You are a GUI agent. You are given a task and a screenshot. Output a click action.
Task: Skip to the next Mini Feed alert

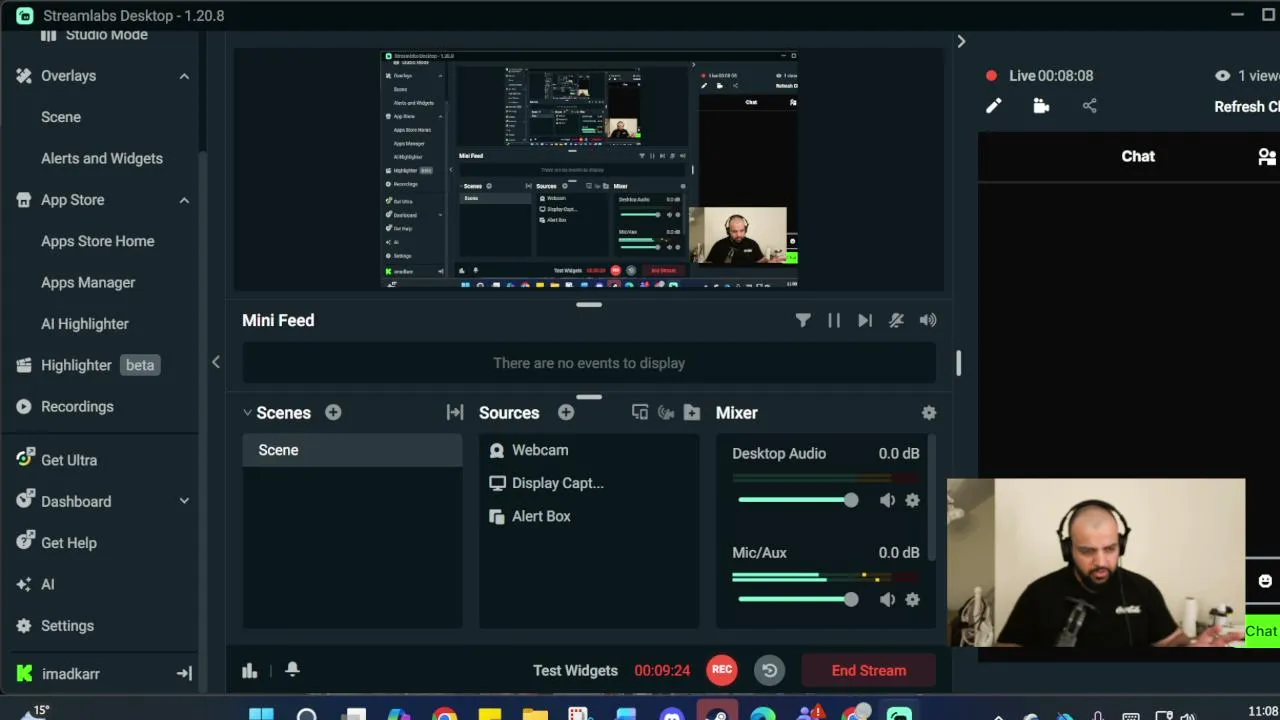point(865,320)
